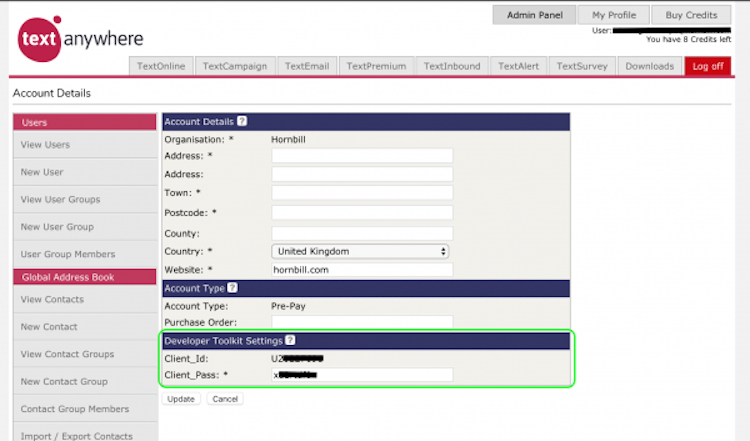Click the Log off button

tap(708, 66)
